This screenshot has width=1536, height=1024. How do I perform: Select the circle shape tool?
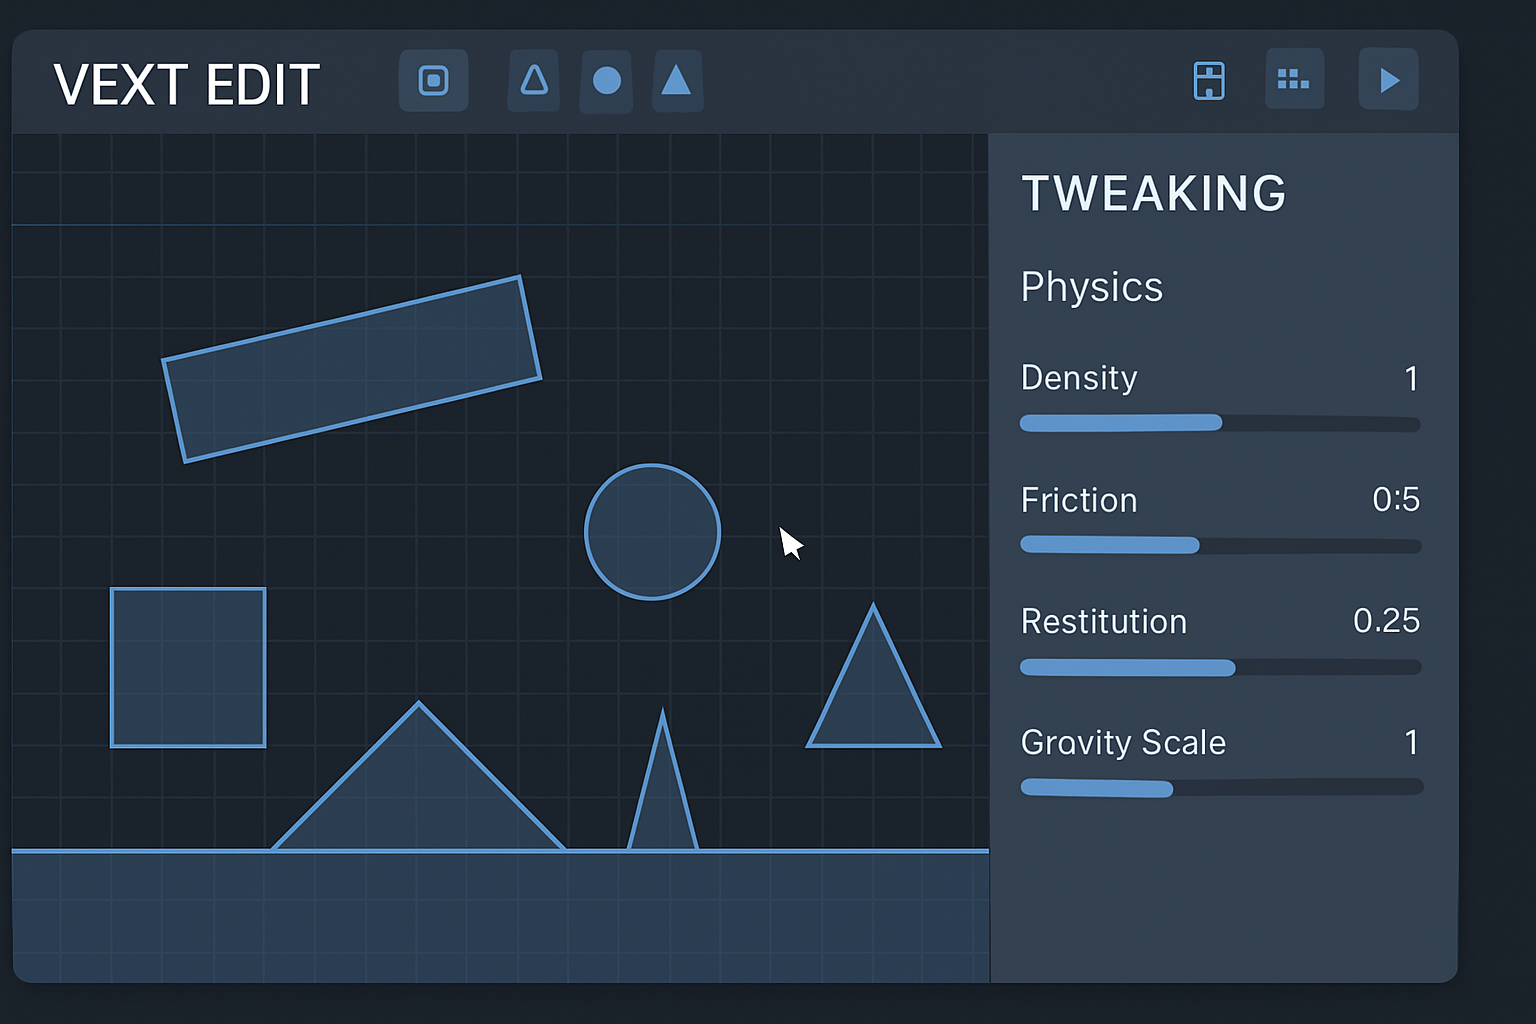[x=606, y=81]
